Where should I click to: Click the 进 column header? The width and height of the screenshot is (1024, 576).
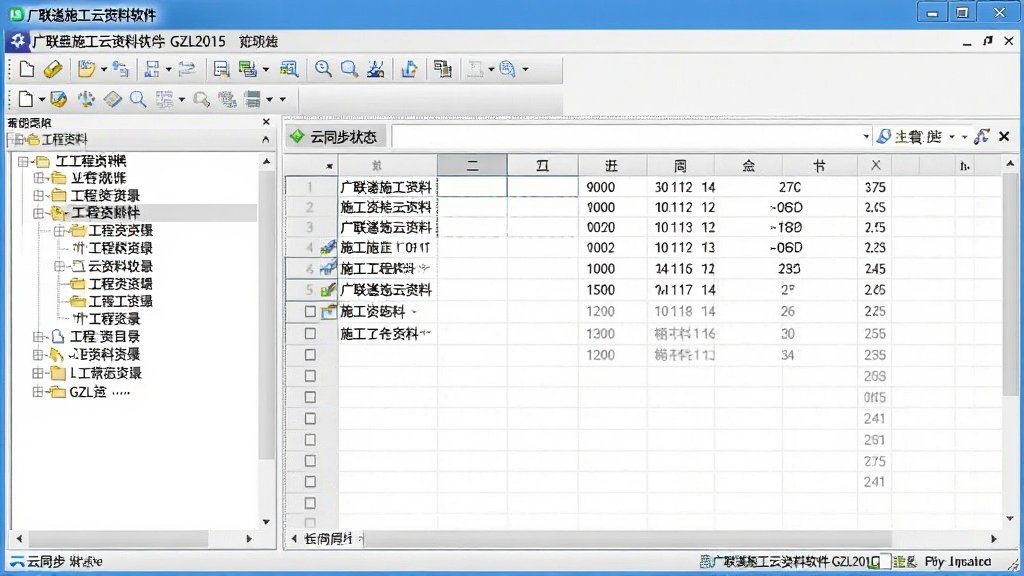(612, 166)
